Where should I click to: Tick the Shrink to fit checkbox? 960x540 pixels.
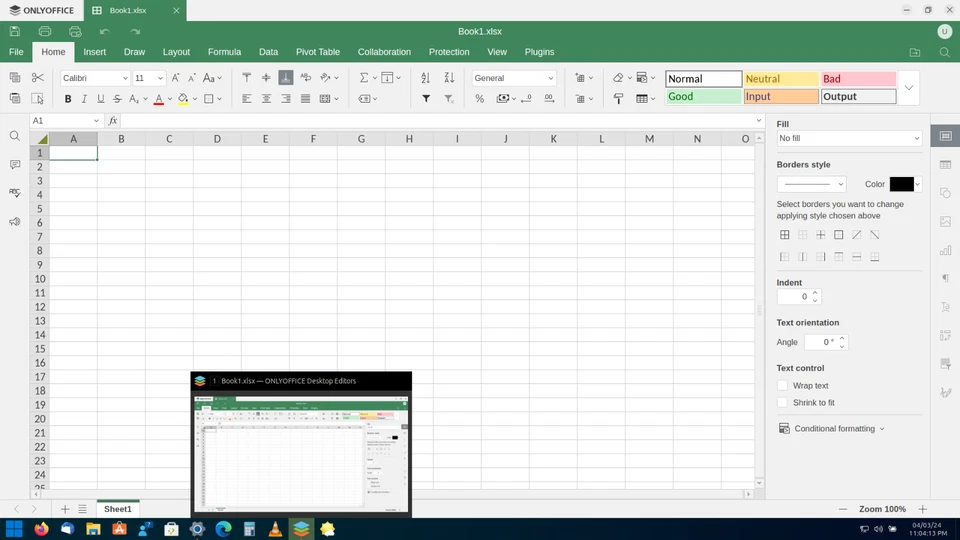(x=783, y=402)
